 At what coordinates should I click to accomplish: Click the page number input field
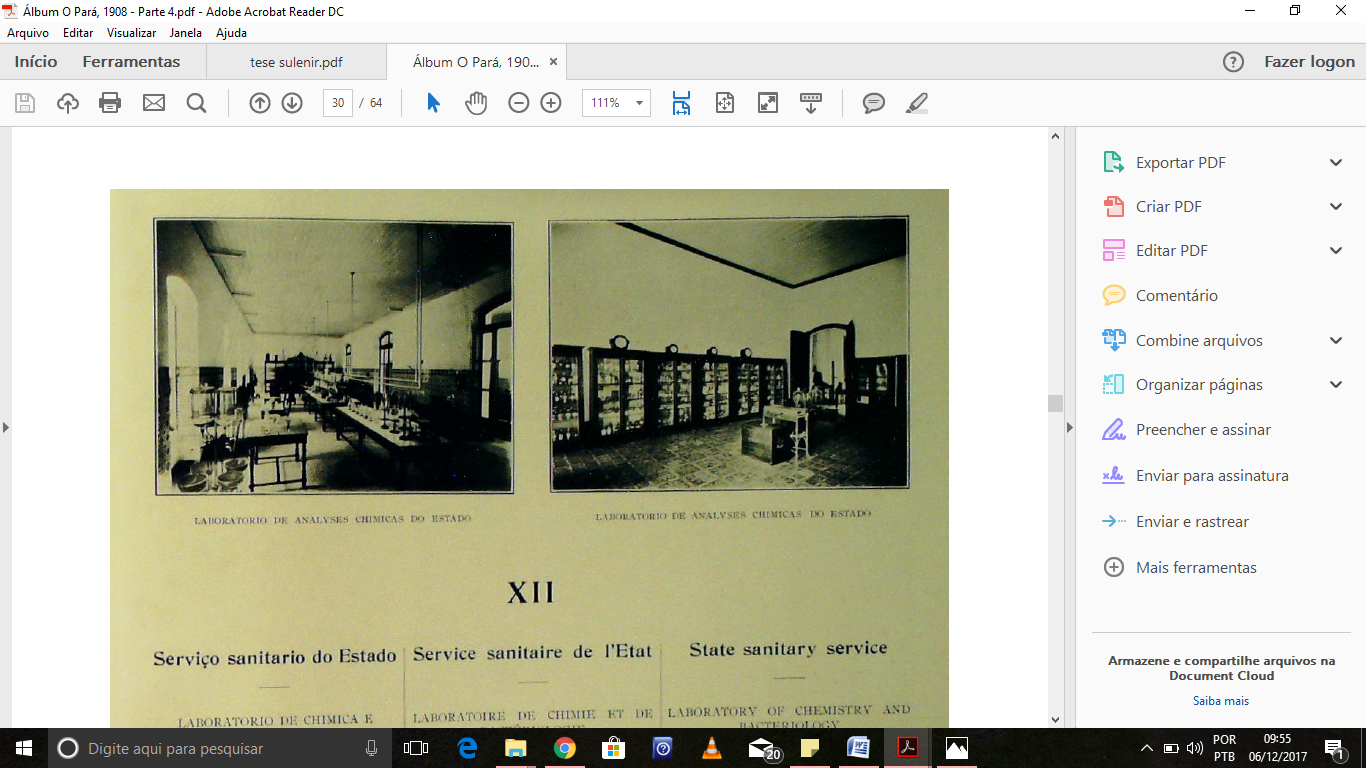tap(338, 103)
